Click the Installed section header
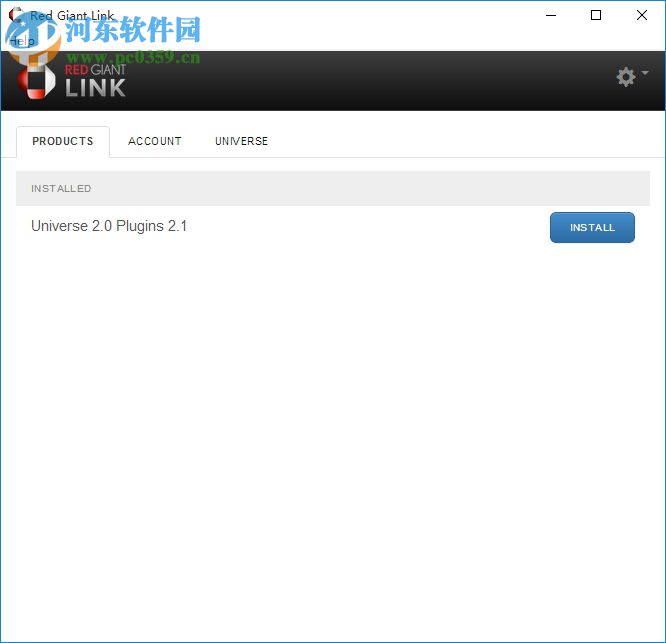Viewport: 666px width, 643px height. point(333,189)
